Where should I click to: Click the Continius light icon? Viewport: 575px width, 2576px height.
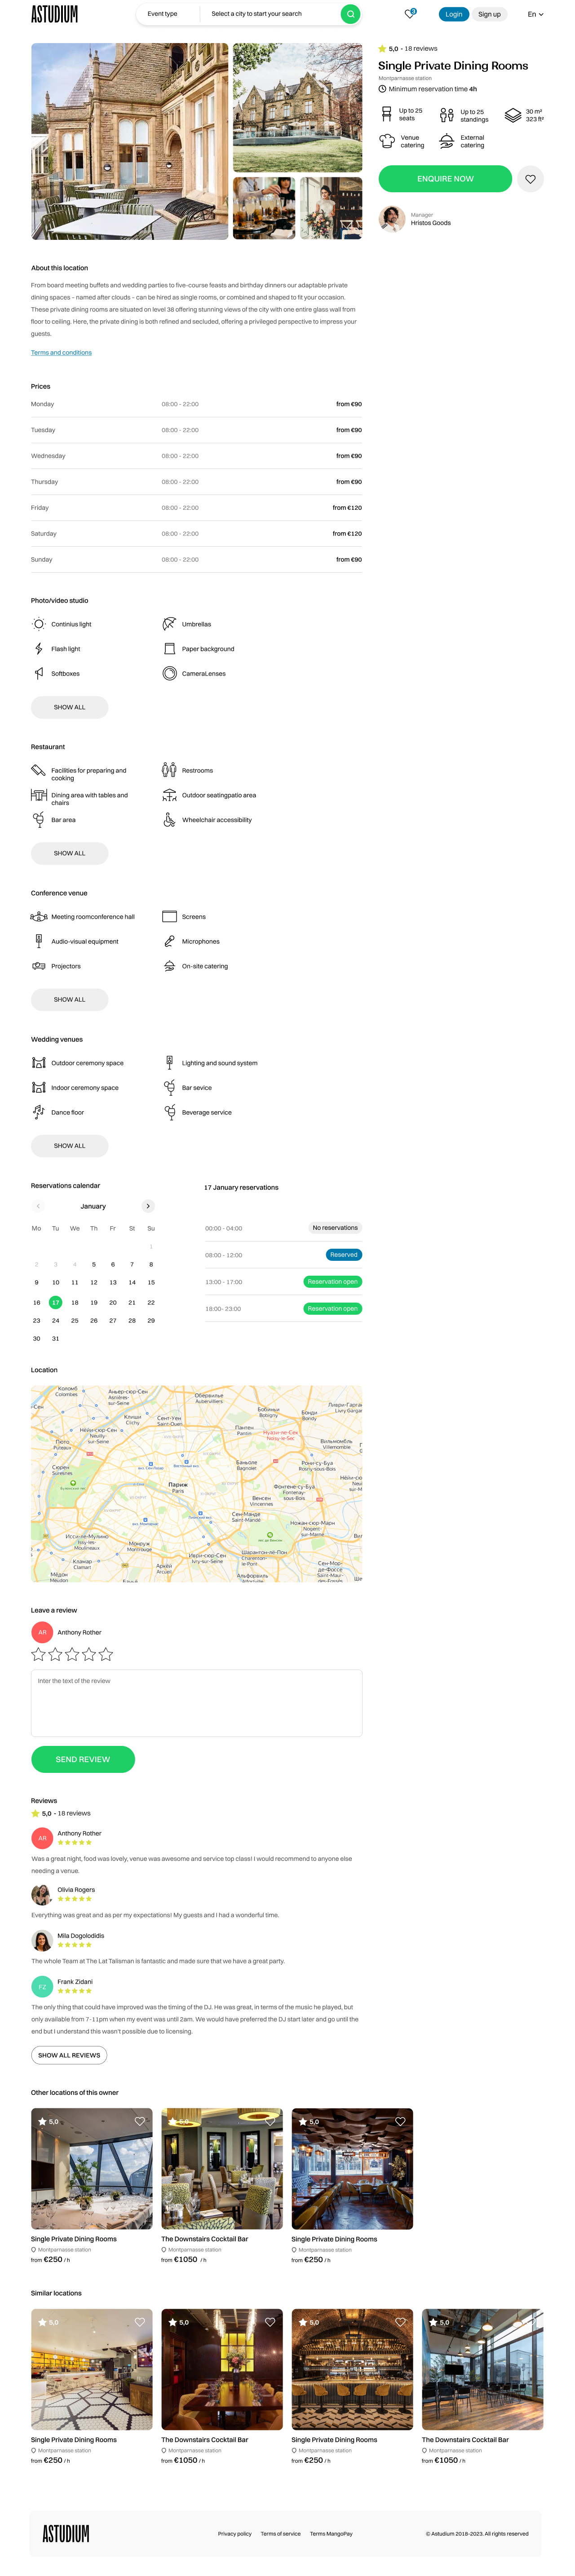(39, 624)
